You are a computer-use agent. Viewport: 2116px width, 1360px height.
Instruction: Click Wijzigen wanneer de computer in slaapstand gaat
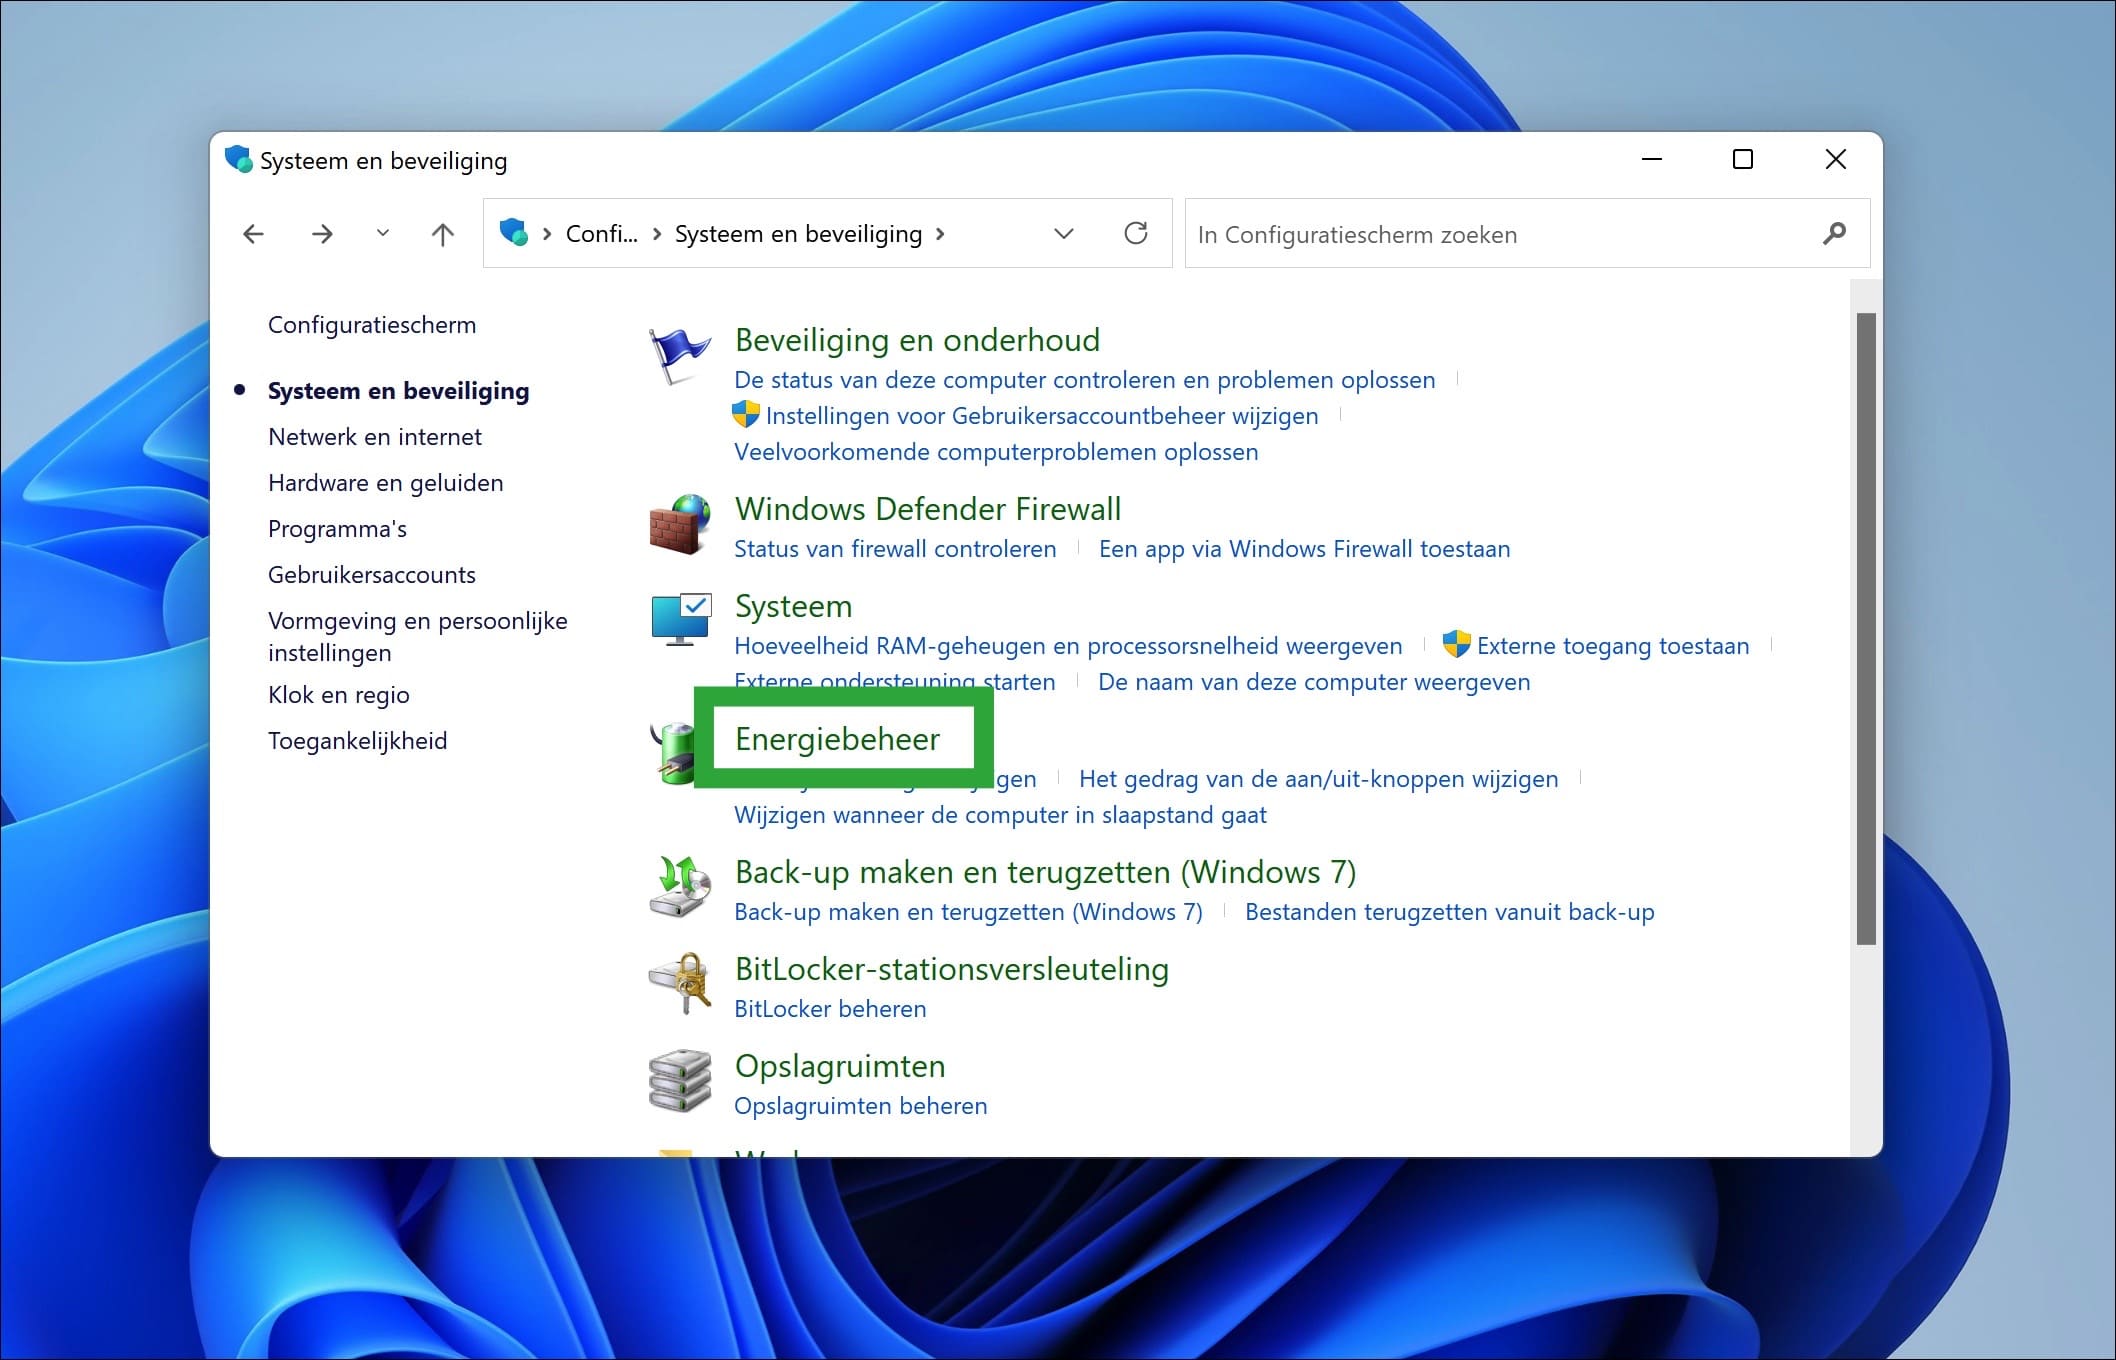(x=1000, y=814)
